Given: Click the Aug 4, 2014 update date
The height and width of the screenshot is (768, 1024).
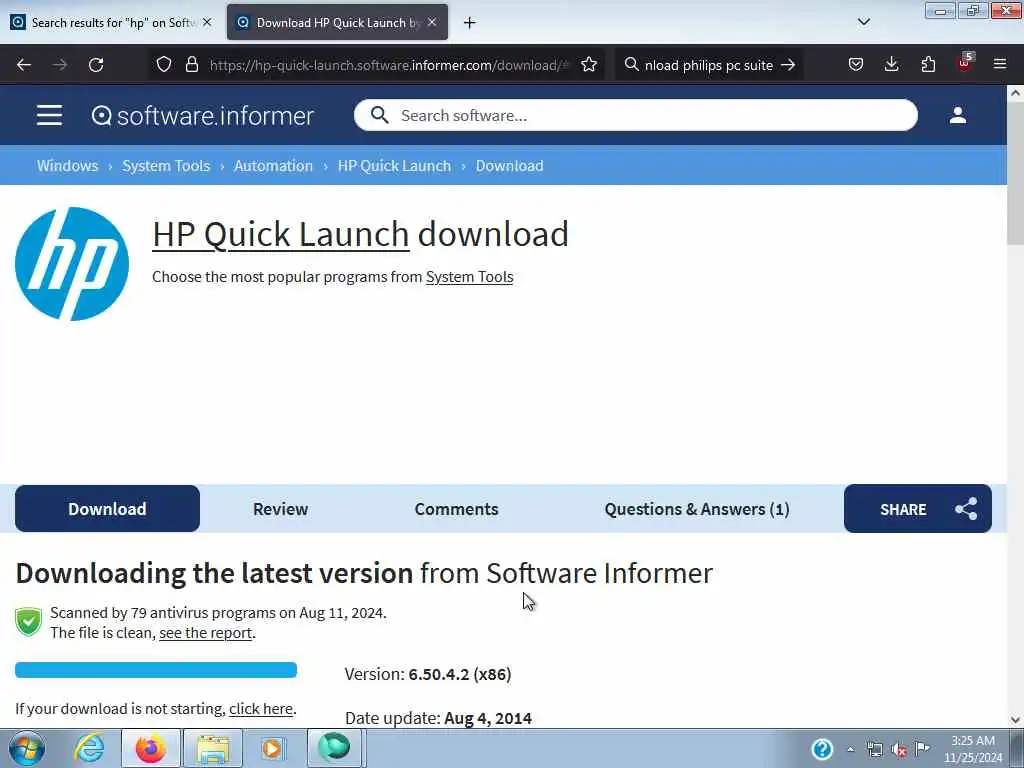Looking at the screenshot, I should (488, 718).
